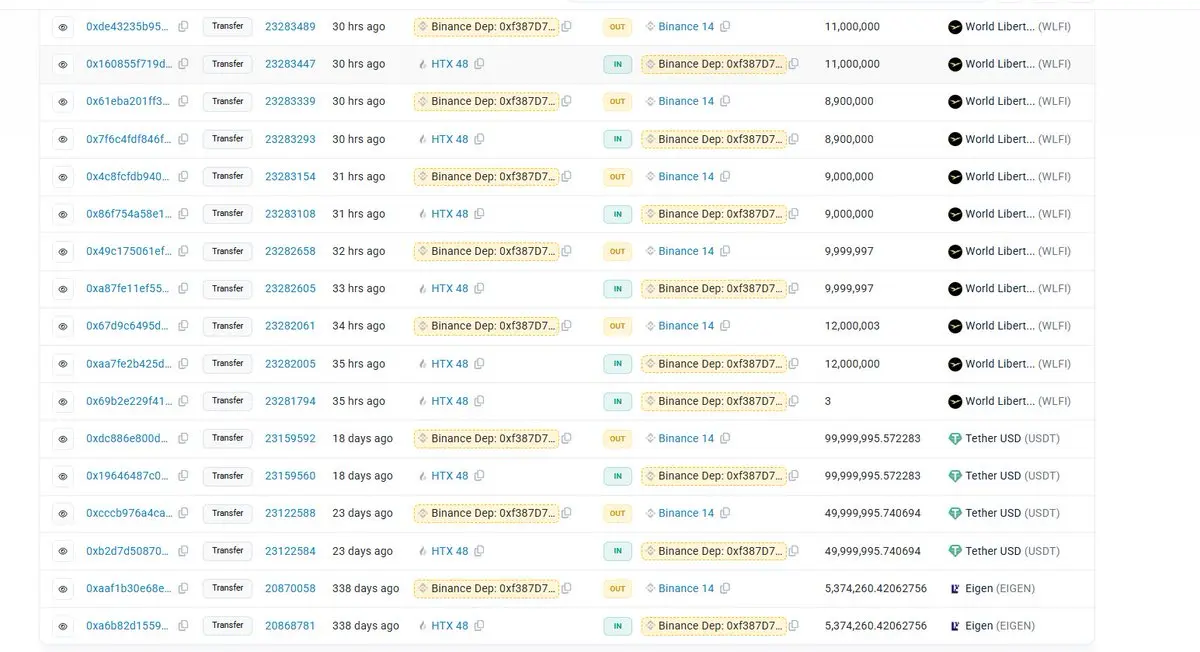This screenshot has width=1200, height=652.
Task: Select 8,900,000 amount in block 23283293 row
Action: point(849,139)
